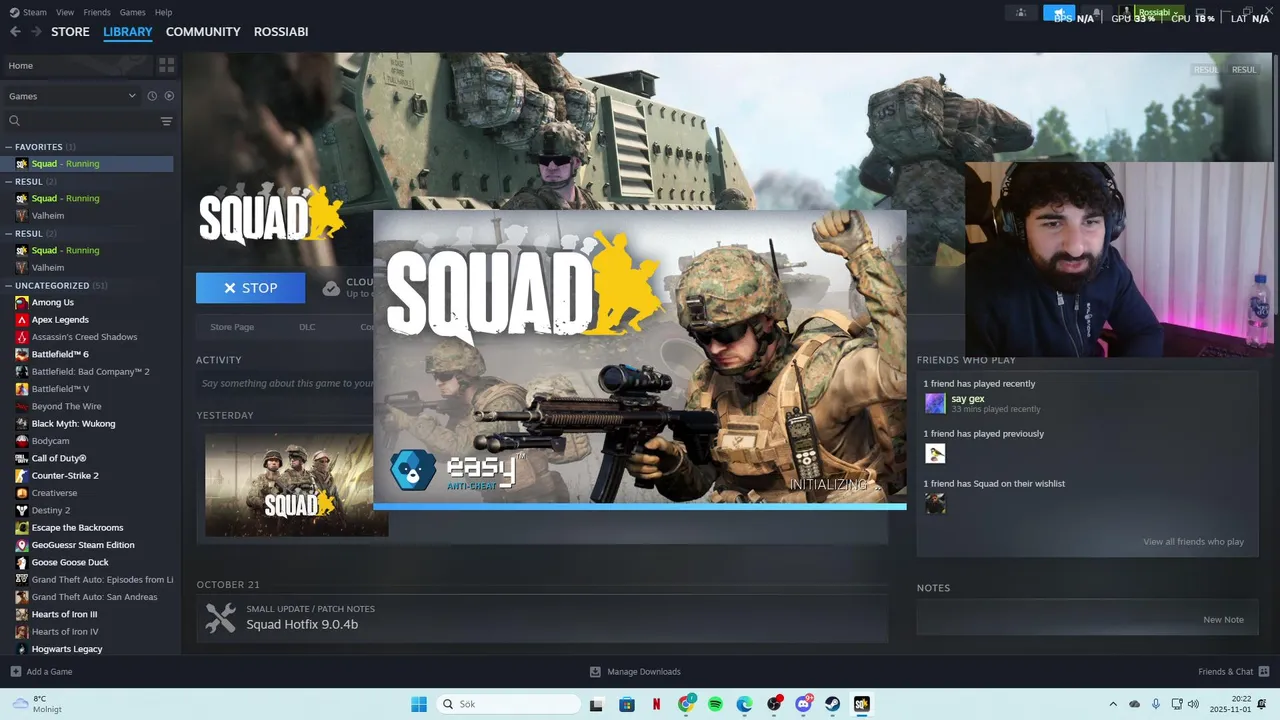Viewport: 1280px width, 720px height.
Task: Click the Counter-Strike 2 game icon
Action: click(x=22, y=476)
